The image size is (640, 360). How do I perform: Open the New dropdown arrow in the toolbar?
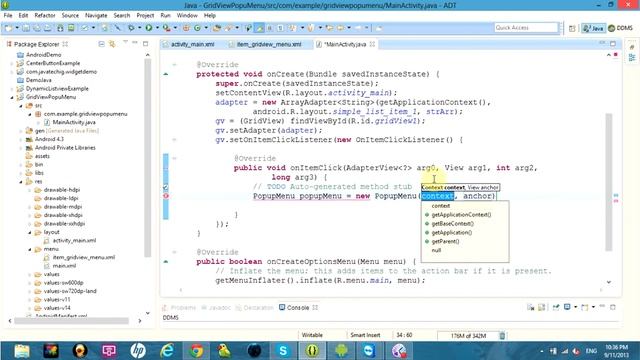point(17,28)
